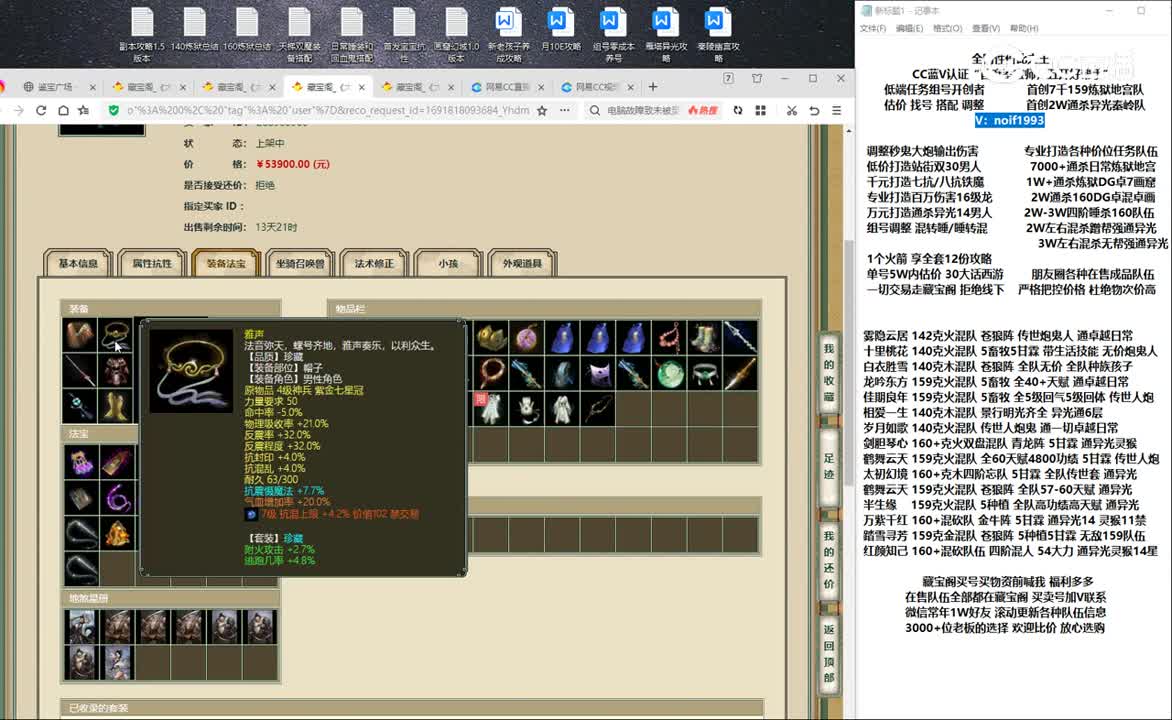Click the silver belt item in inventory

705,373
